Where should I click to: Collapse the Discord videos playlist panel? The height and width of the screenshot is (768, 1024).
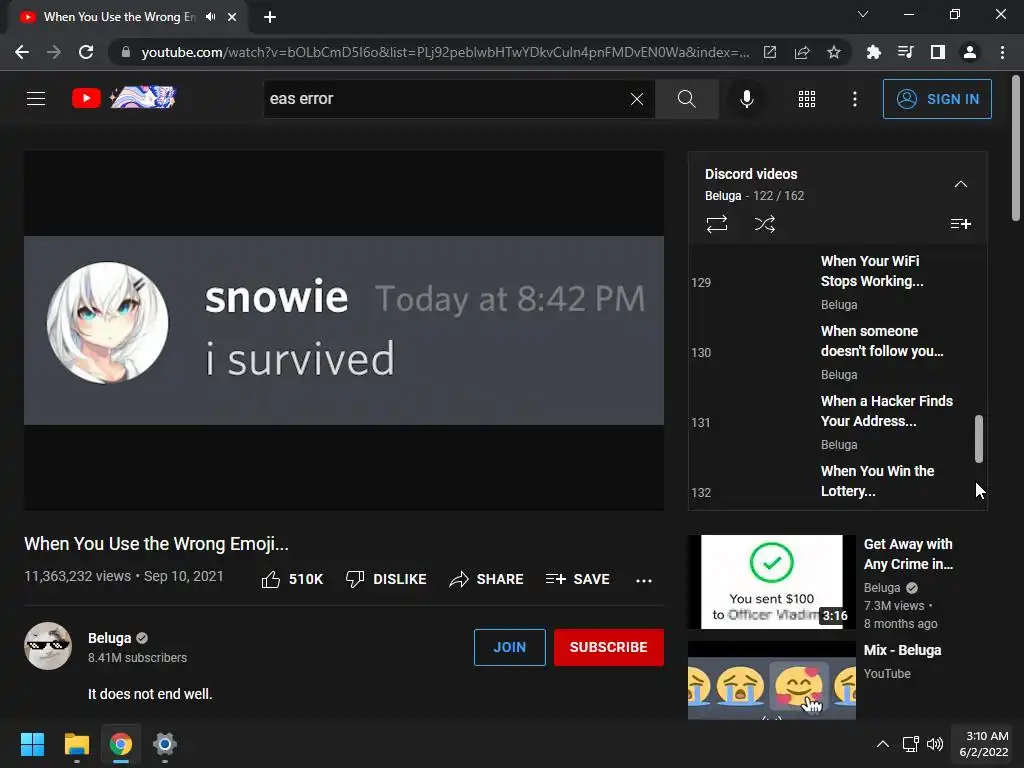[960, 184]
